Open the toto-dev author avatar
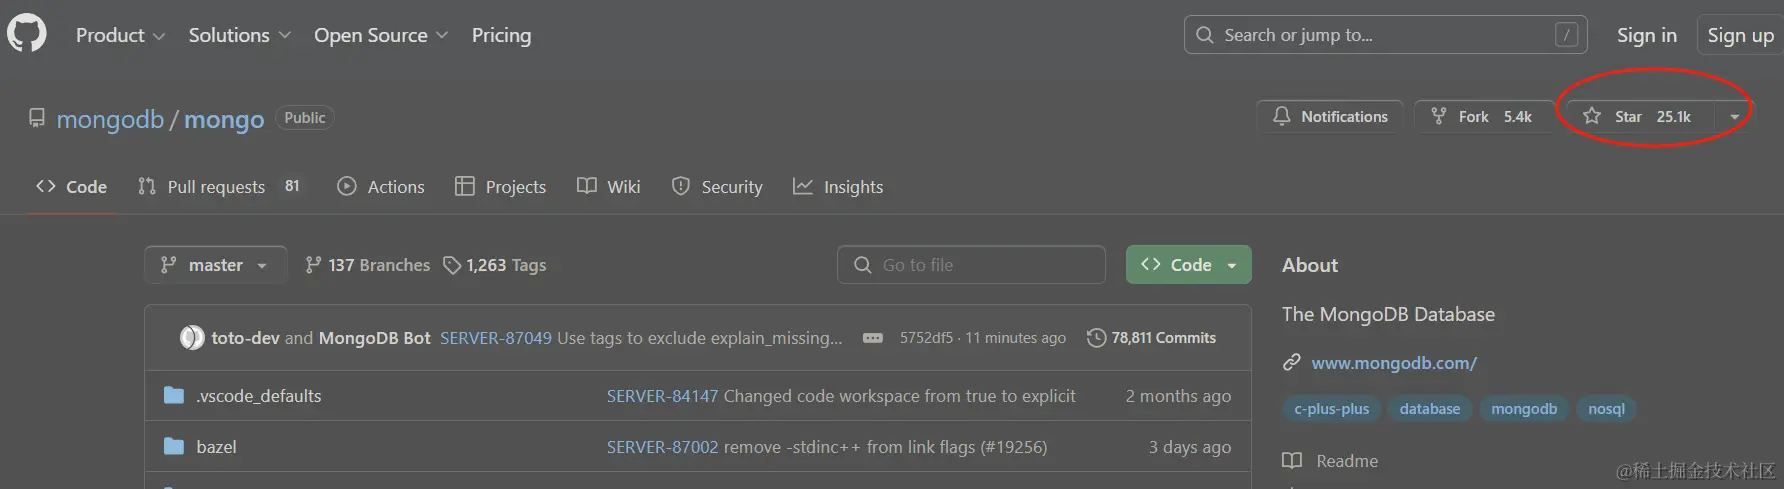Viewport: 1784px width, 489px height. (x=191, y=338)
